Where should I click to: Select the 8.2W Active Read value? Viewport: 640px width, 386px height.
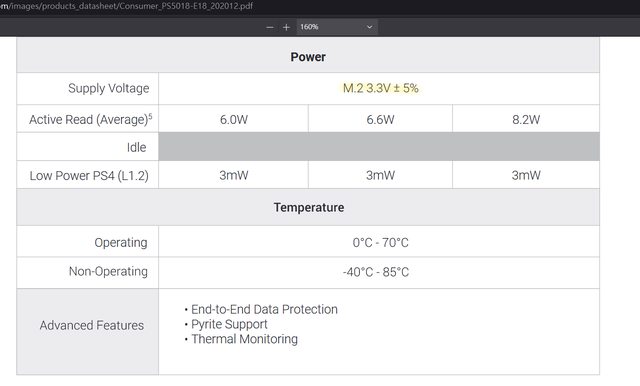pyautogui.click(x=526, y=120)
